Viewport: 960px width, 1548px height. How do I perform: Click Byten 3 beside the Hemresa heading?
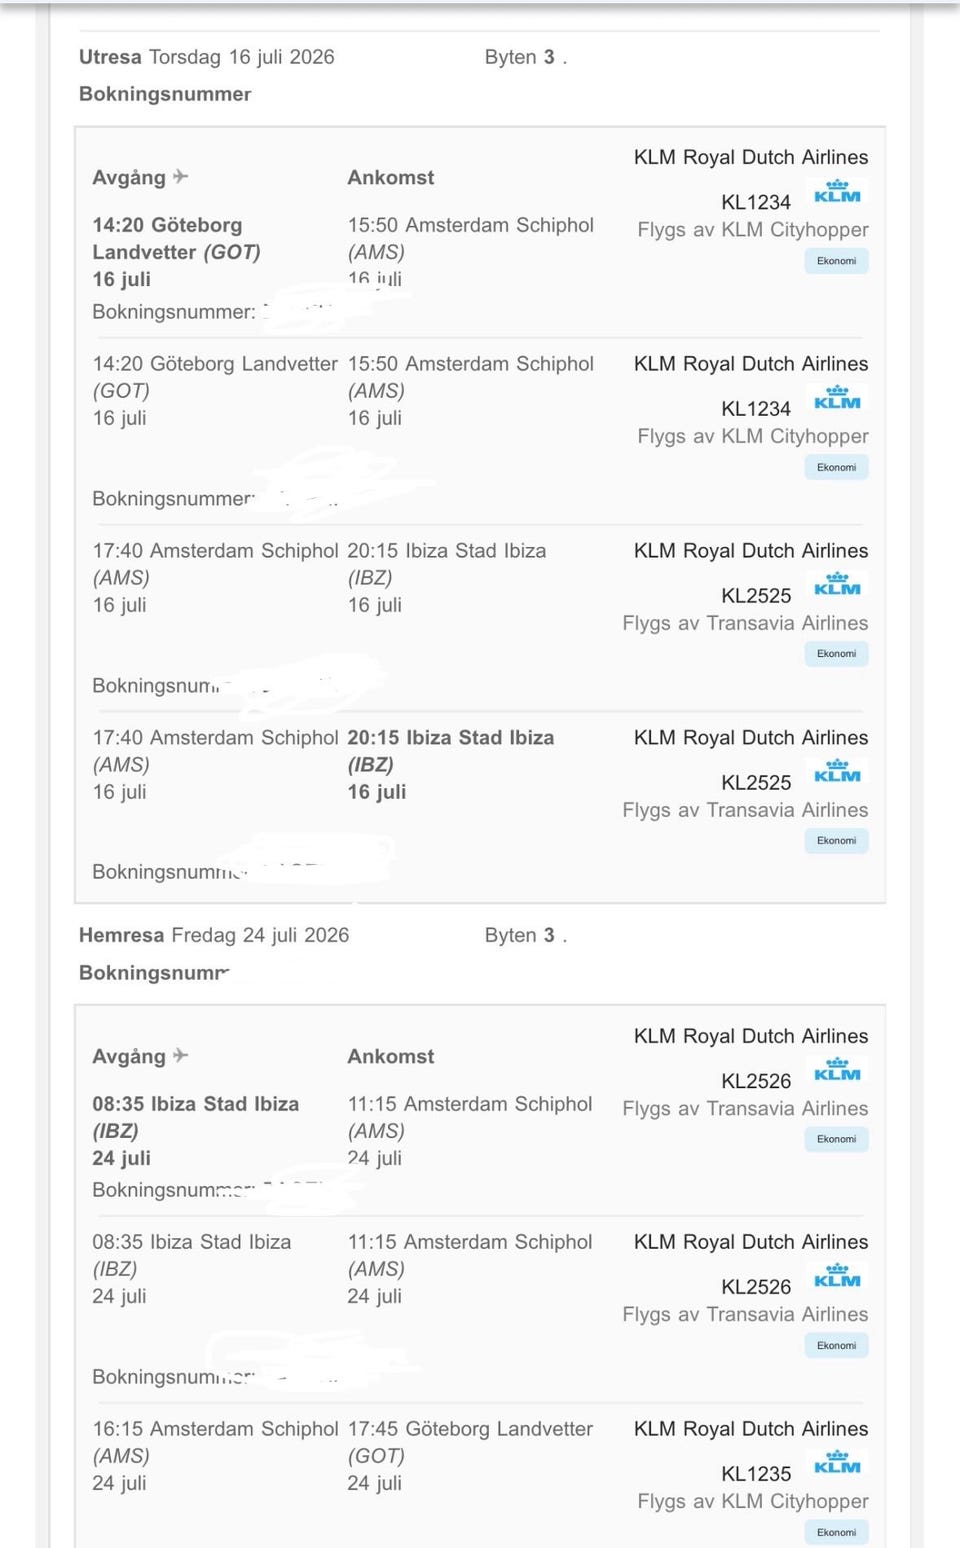click(525, 935)
